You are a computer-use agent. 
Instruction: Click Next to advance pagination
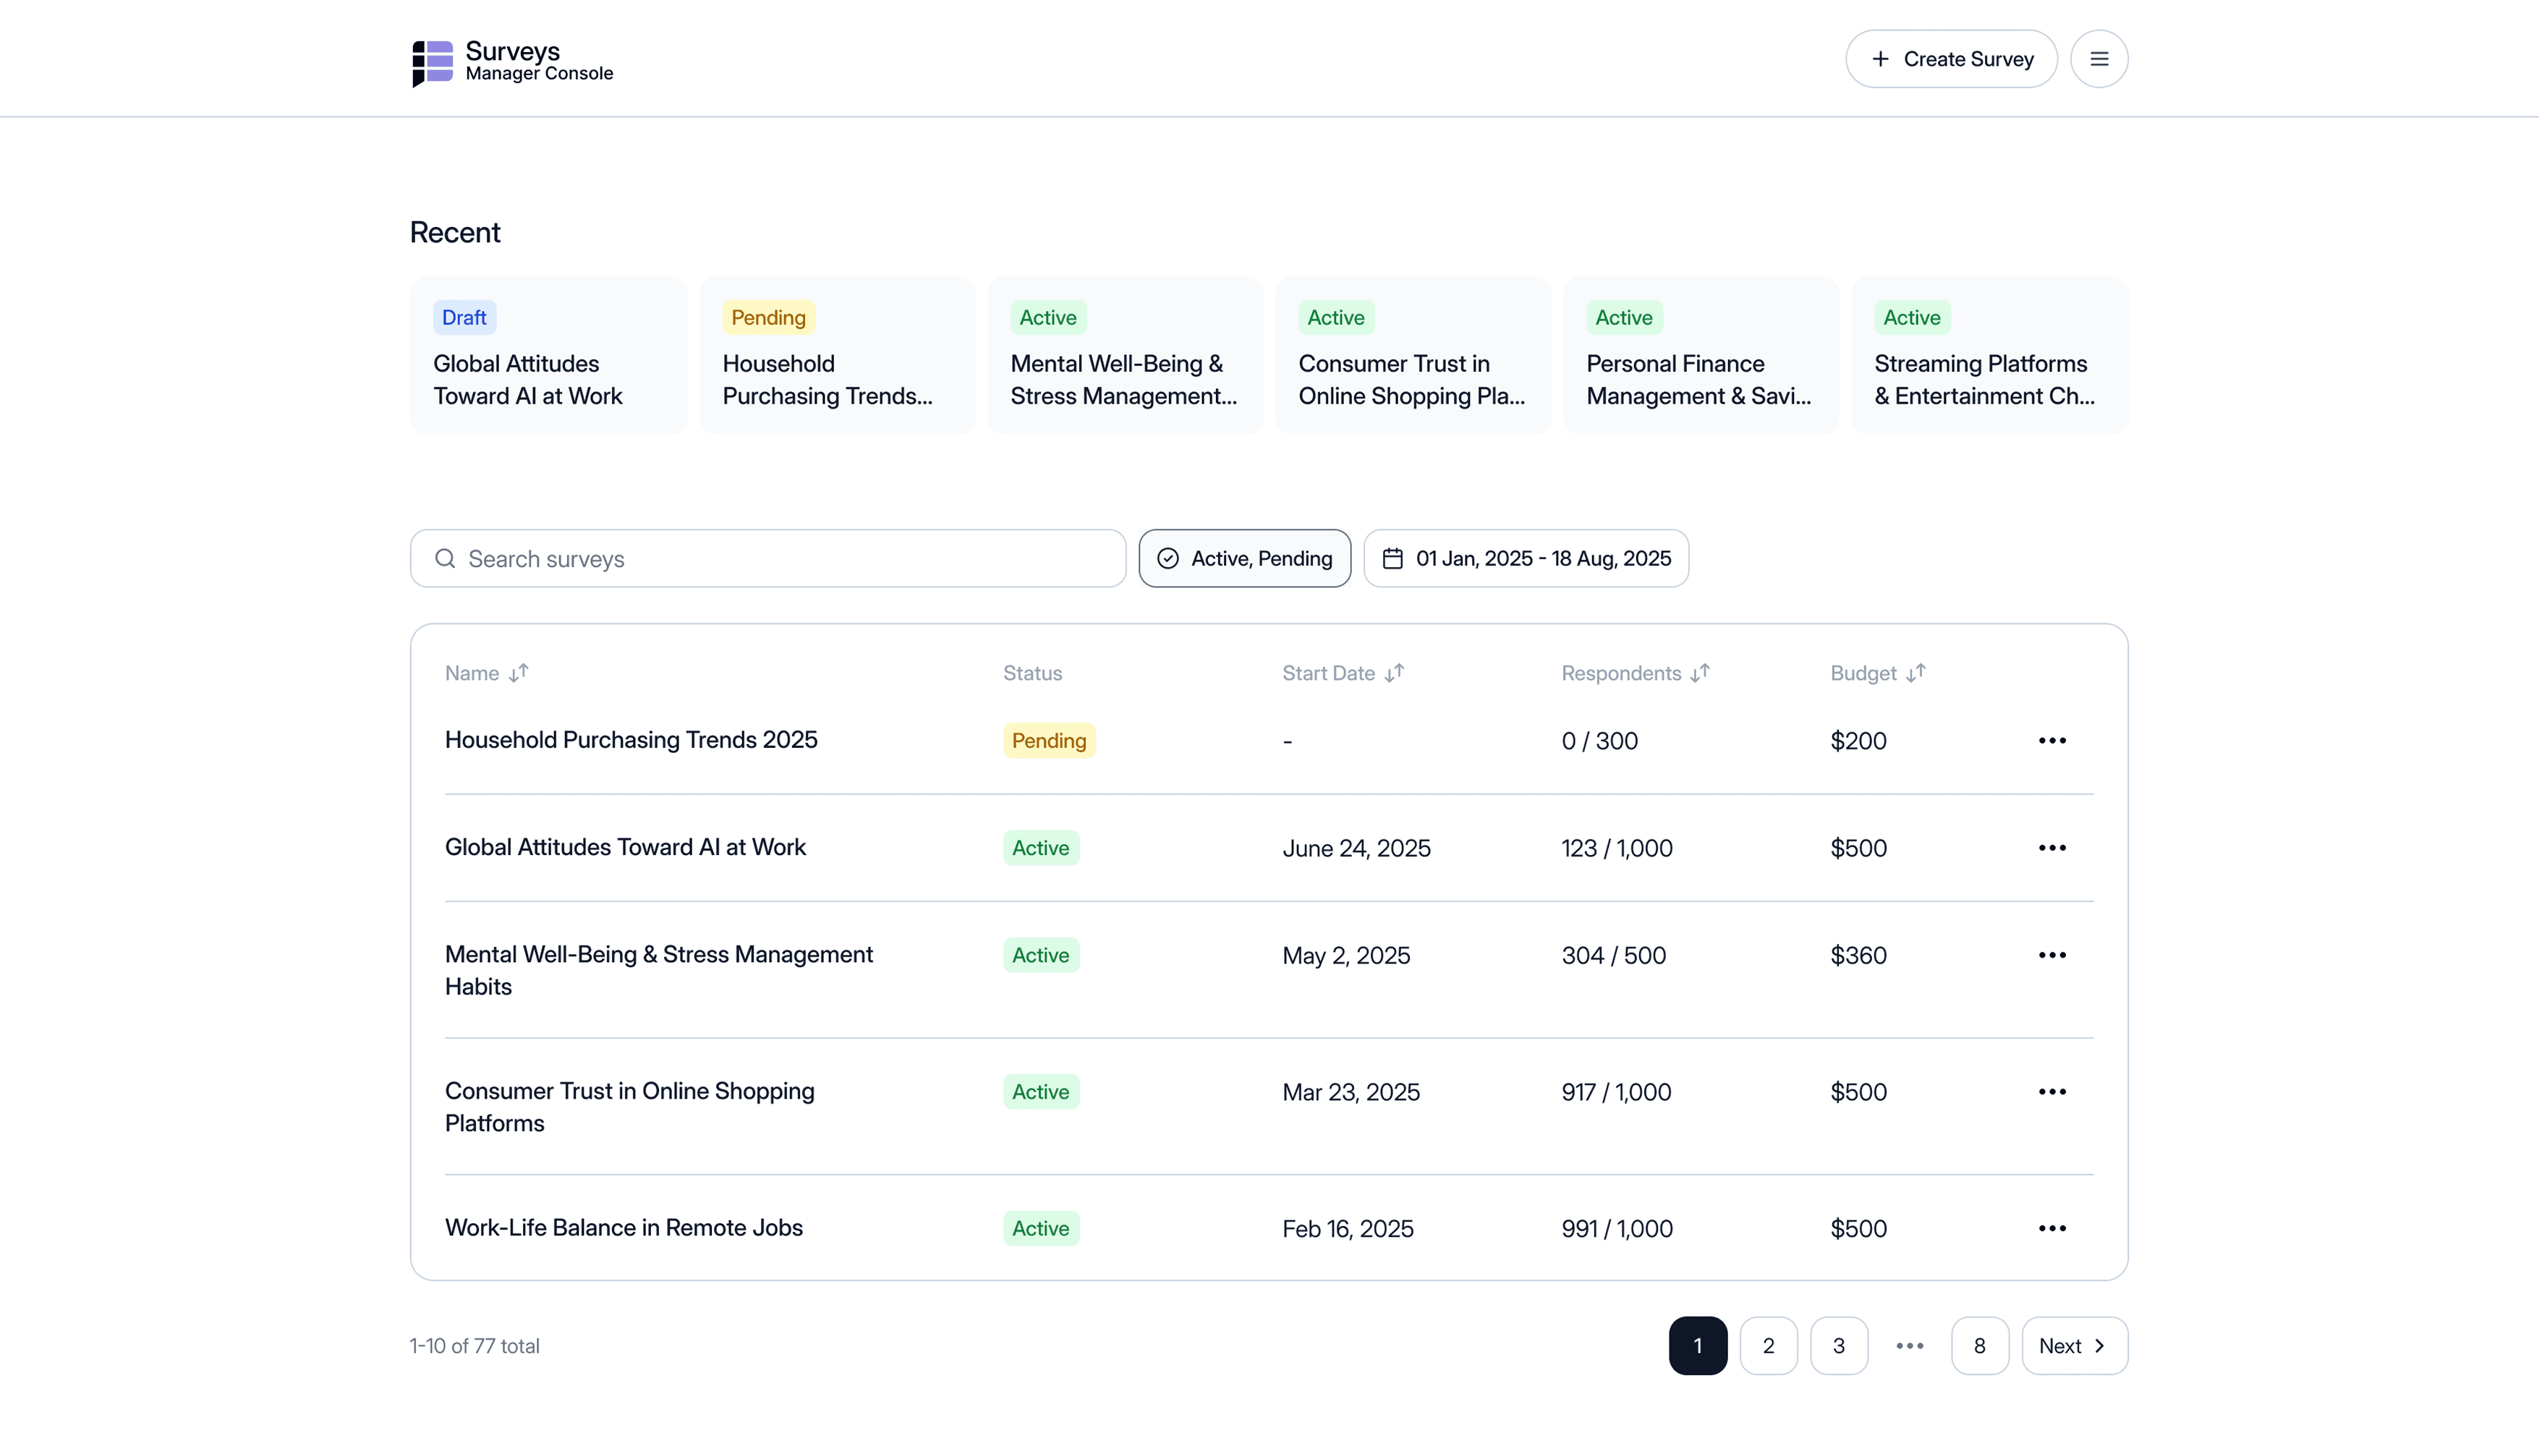[x=2073, y=1346]
